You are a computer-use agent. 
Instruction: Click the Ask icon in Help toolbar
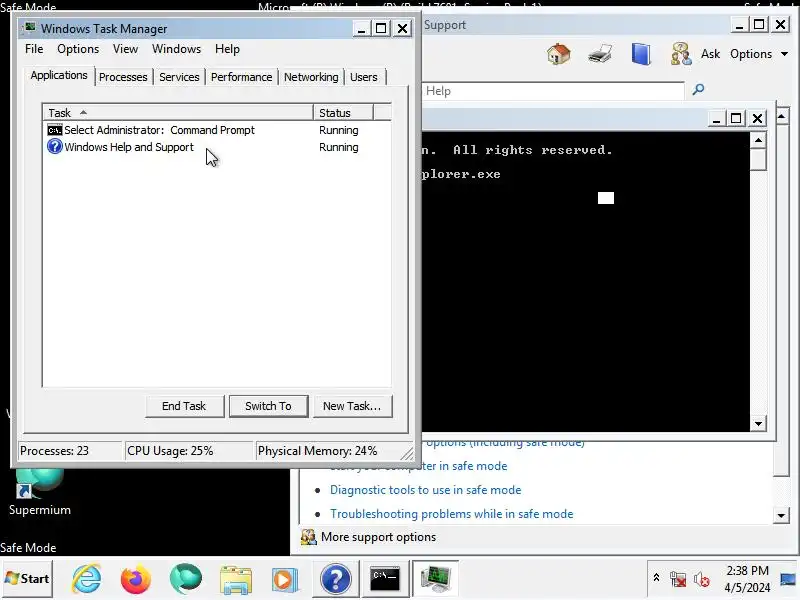point(681,54)
